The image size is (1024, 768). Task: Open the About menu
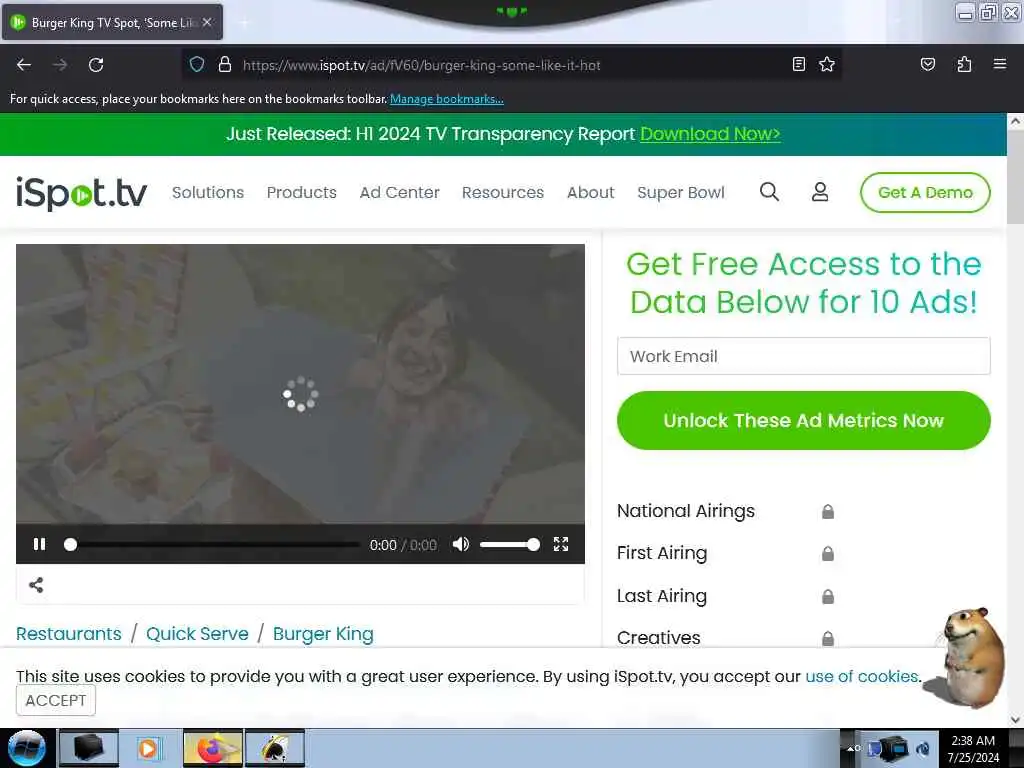pyautogui.click(x=590, y=193)
